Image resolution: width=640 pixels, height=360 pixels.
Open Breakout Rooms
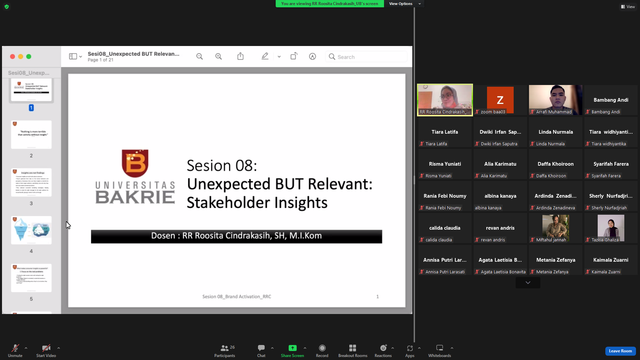point(353,350)
